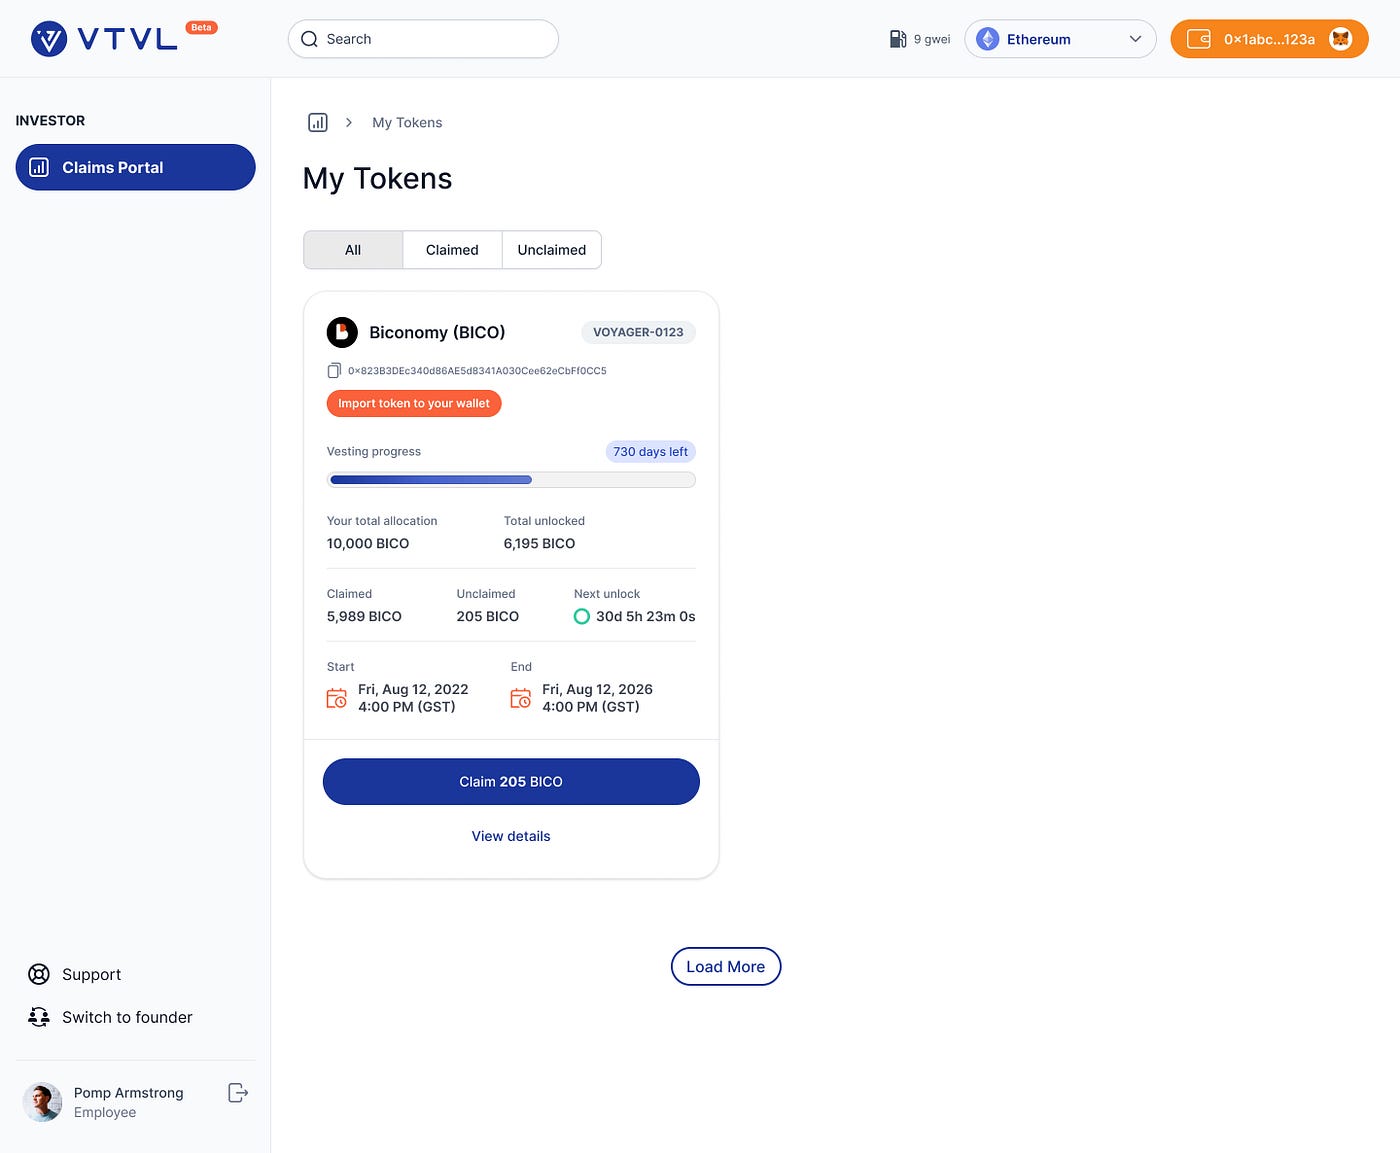Click the Next unlock green circle indicator
The height and width of the screenshot is (1153, 1400).
click(x=582, y=616)
